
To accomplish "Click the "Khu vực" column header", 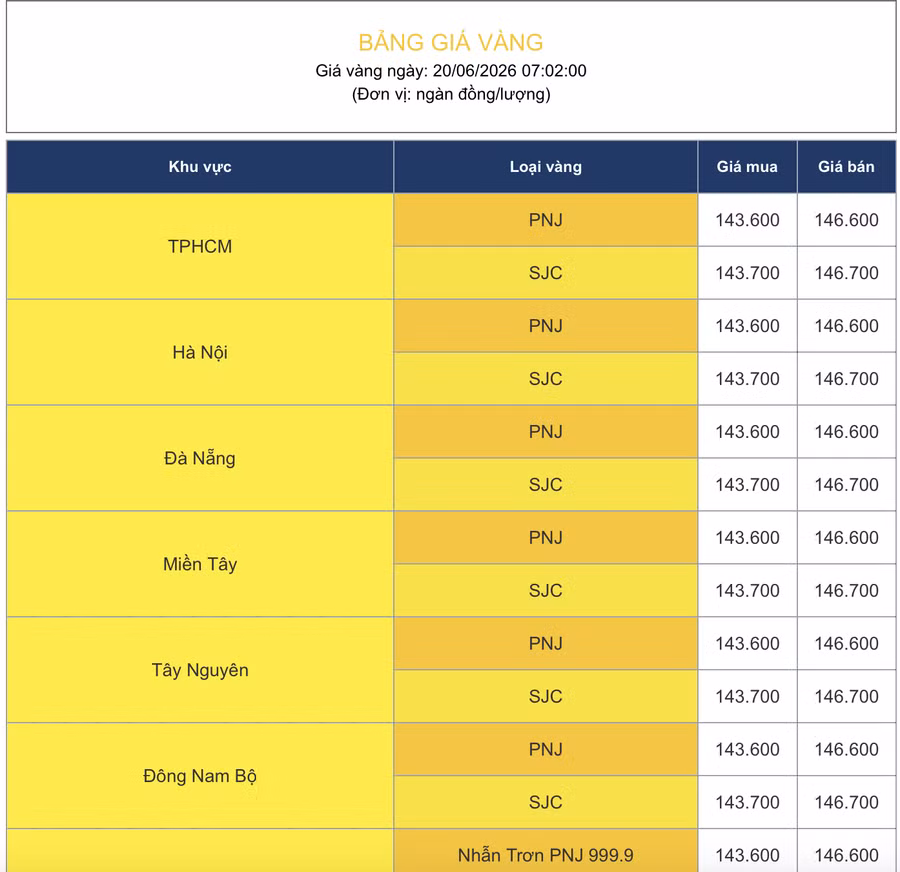I will click(x=200, y=166).
